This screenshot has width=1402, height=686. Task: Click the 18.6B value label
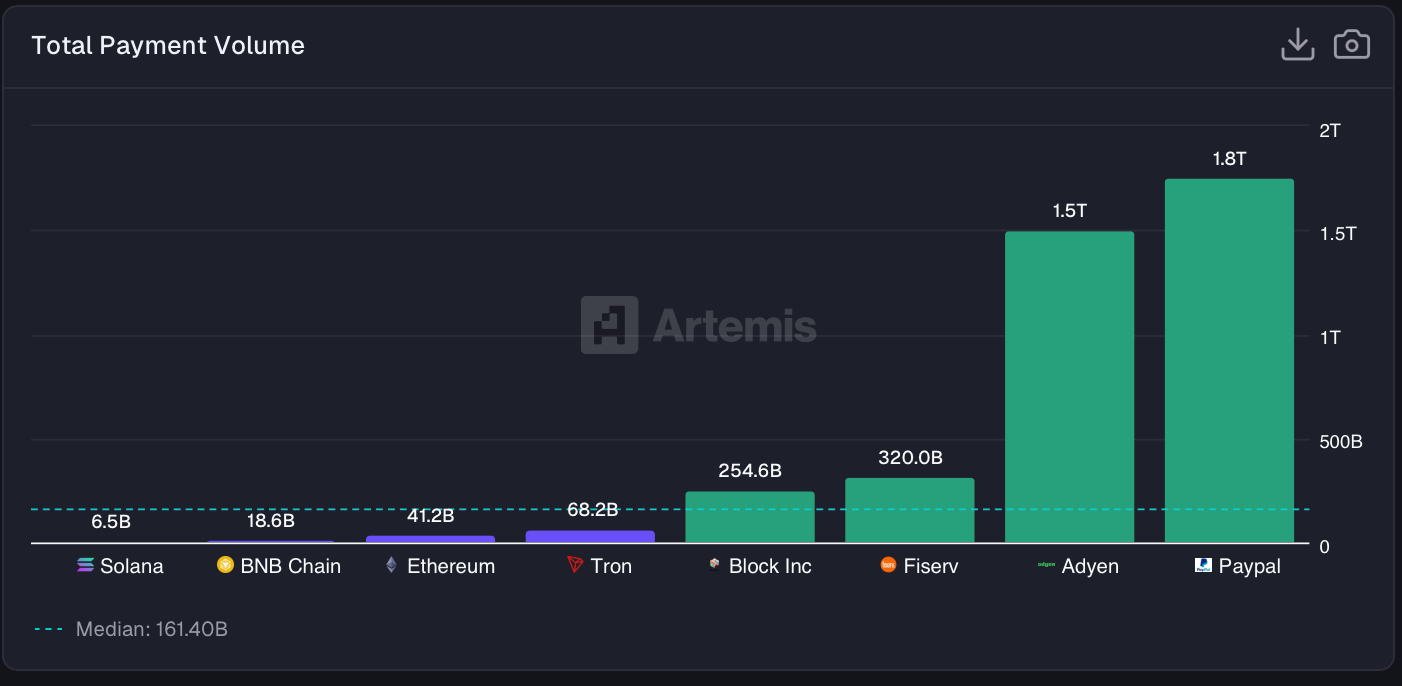[x=271, y=521]
